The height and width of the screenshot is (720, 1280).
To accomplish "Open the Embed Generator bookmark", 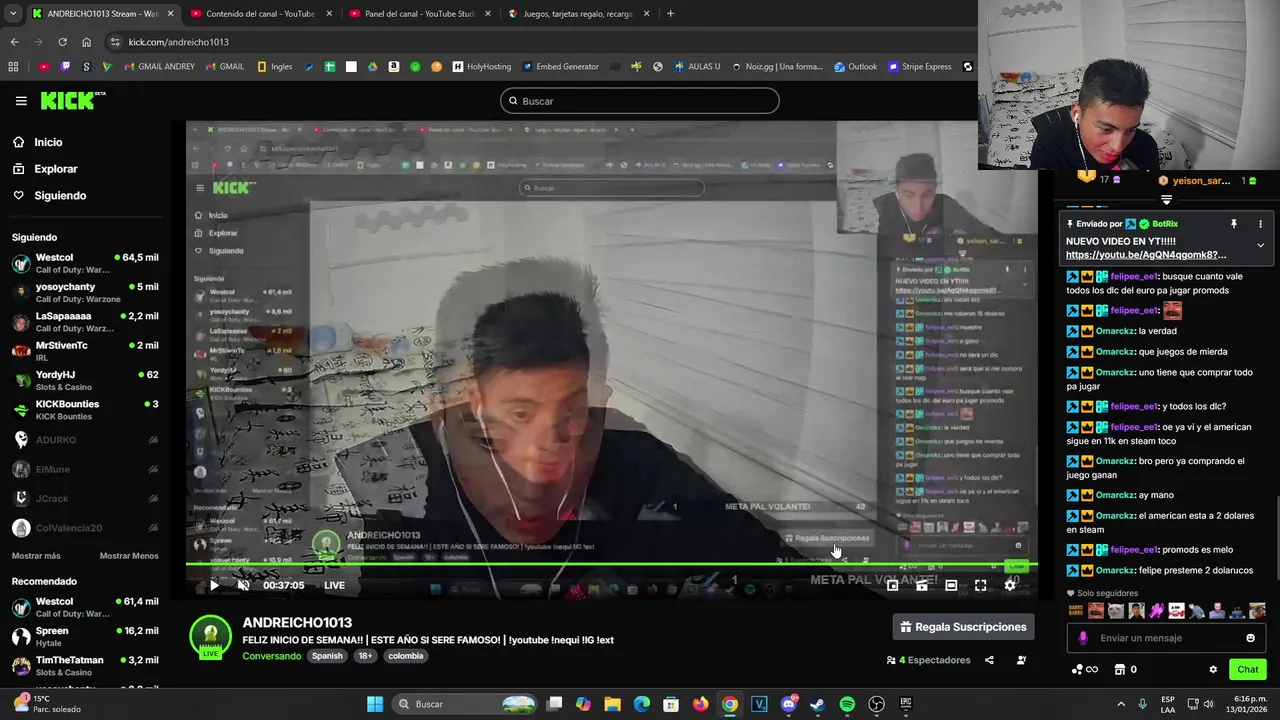I will pyautogui.click(x=558, y=67).
